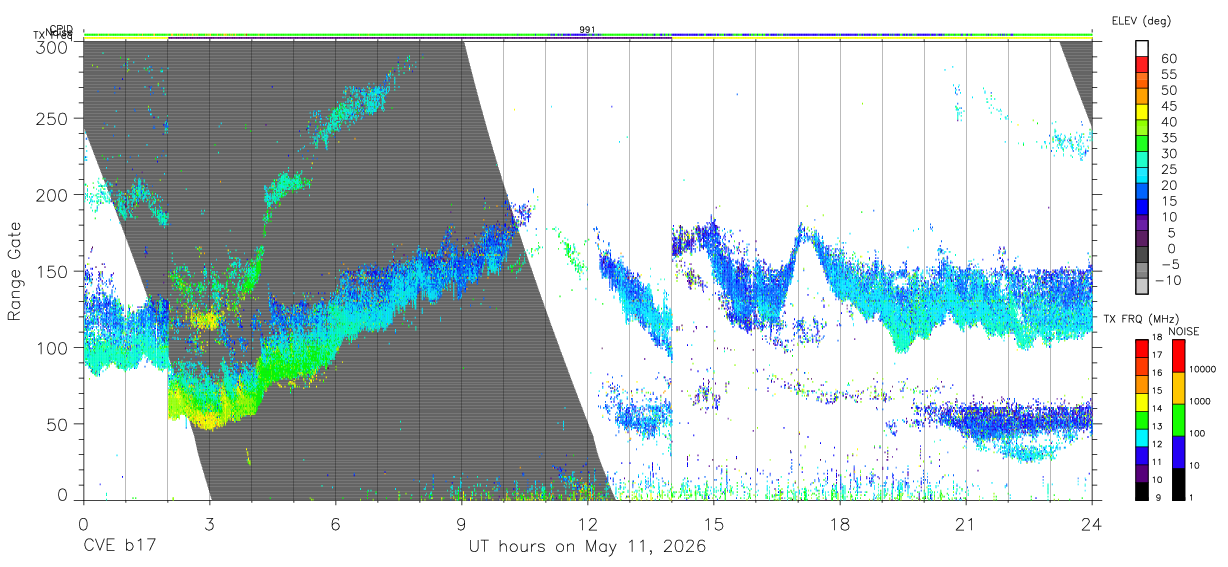Click the '3' tick label on UT hours axis
The image size is (1228, 567).
pyautogui.click(x=209, y=524)
